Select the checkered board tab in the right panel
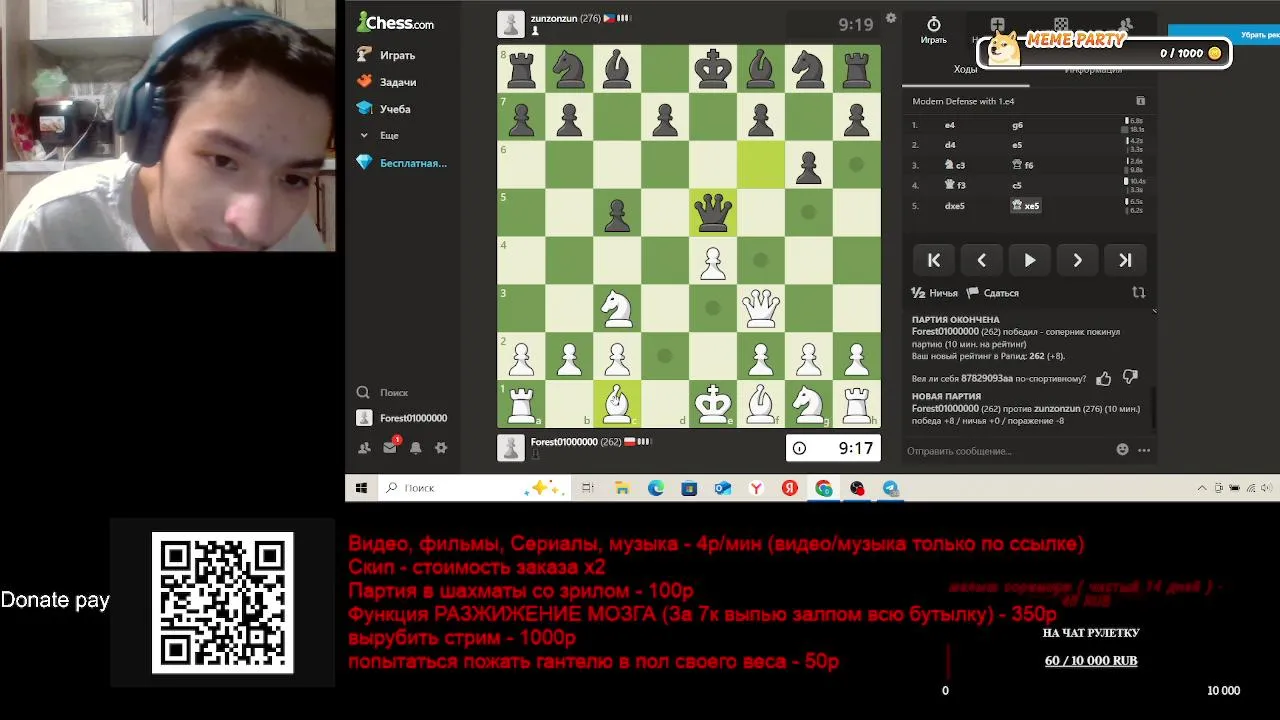This screenshot has height=720, width=1280. 1061,25
